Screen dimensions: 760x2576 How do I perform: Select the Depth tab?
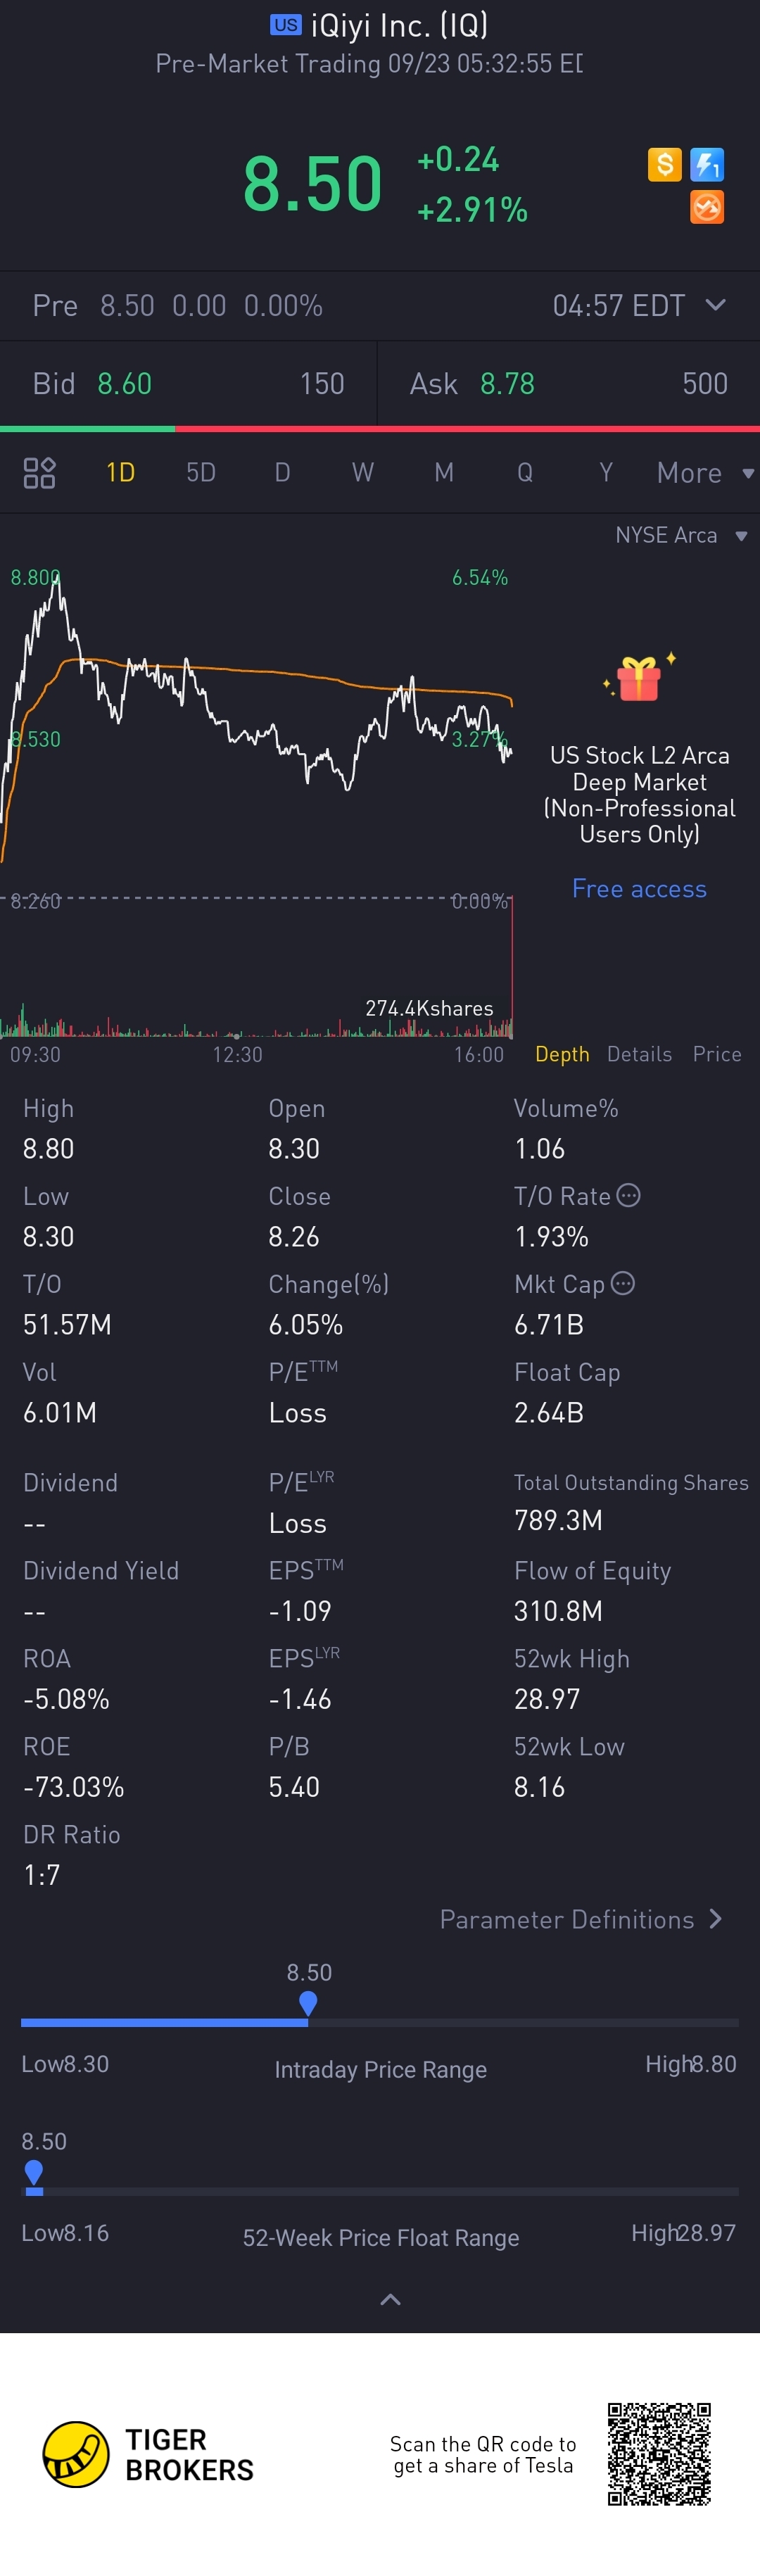point(562,1054)
